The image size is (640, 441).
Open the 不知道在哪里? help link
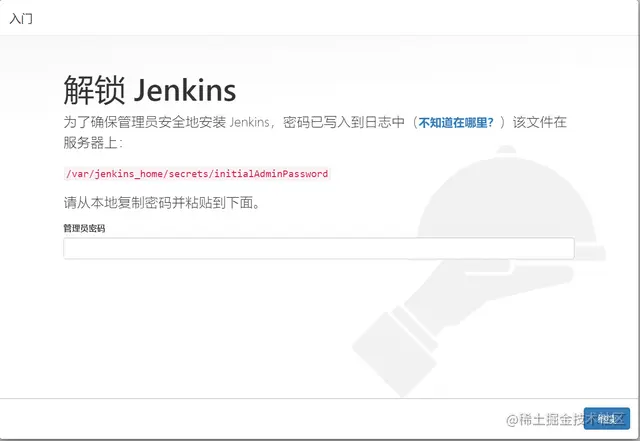click(456, 122)
